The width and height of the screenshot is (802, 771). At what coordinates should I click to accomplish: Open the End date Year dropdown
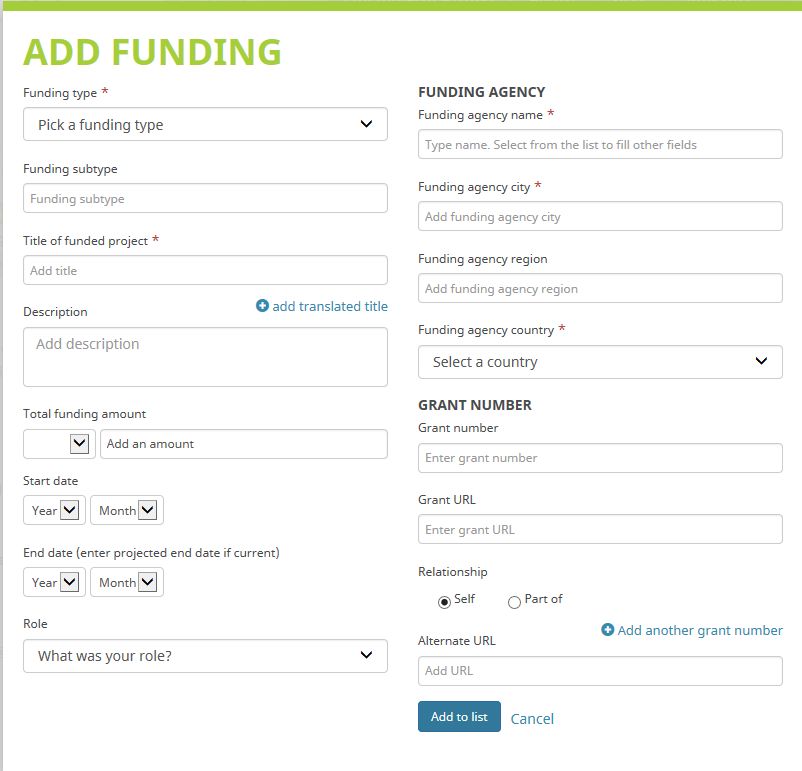click(x=55, y=582)
